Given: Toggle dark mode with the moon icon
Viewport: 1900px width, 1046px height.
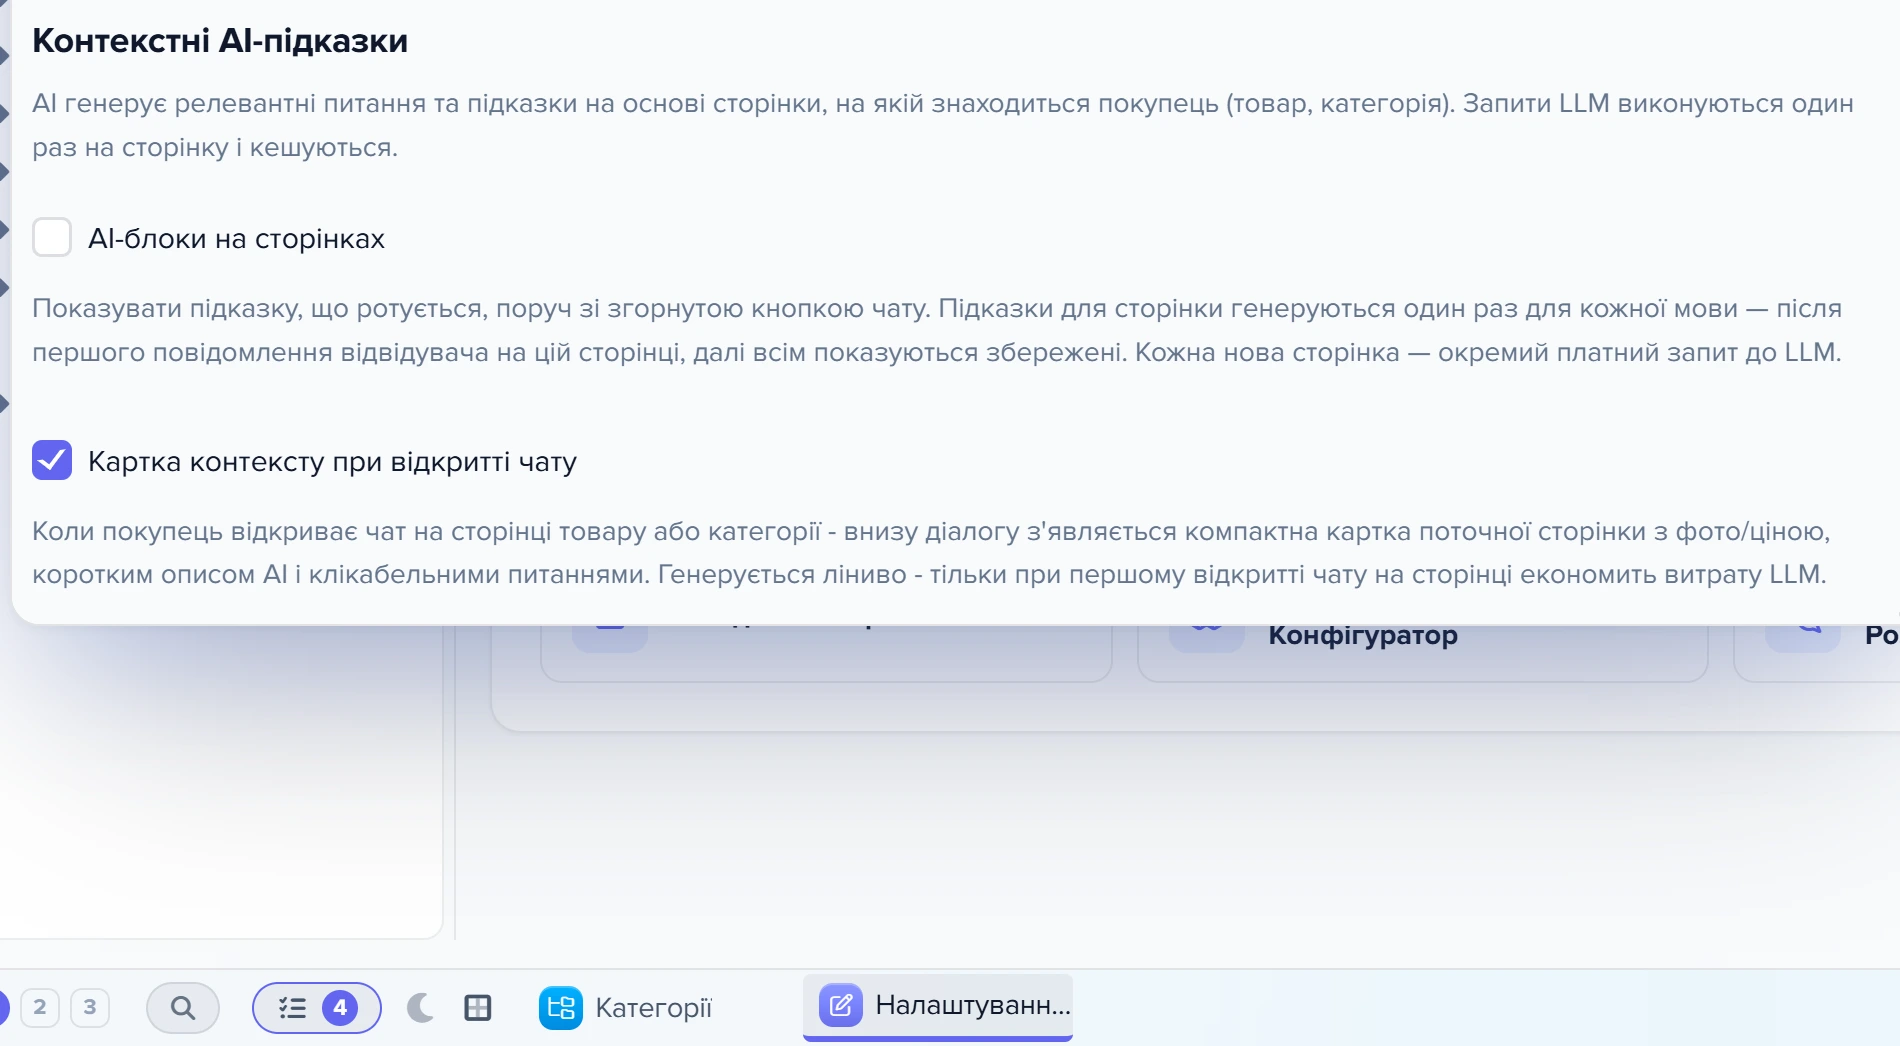Looking at the screenshot, I should (421, 1007).
